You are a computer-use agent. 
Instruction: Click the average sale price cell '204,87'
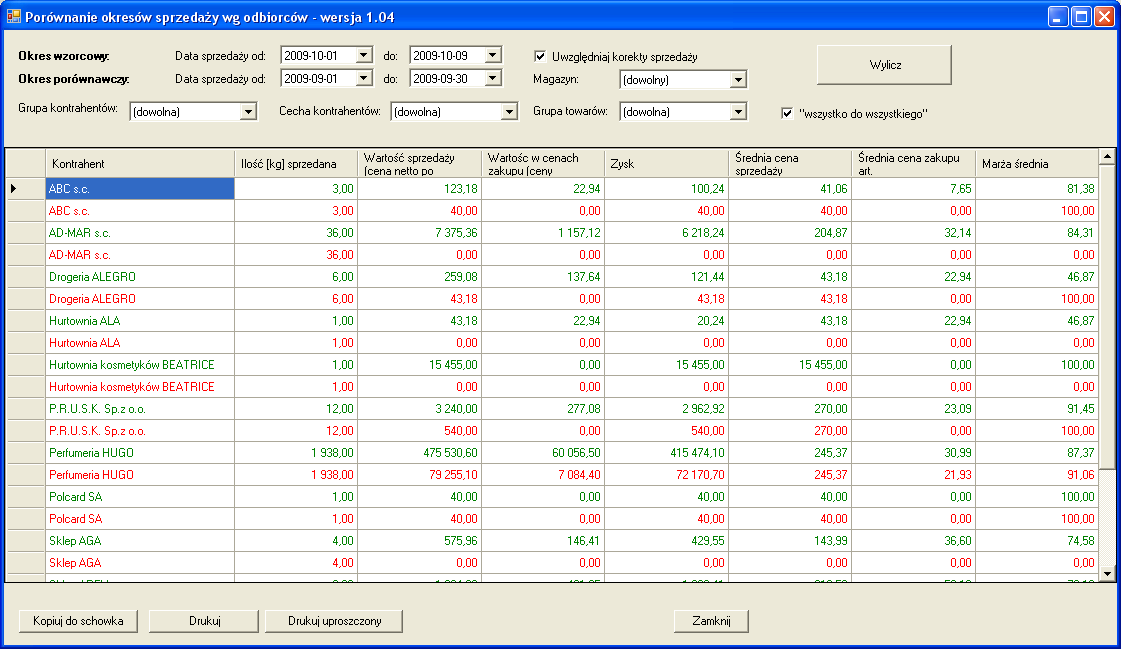pos(790,233)
